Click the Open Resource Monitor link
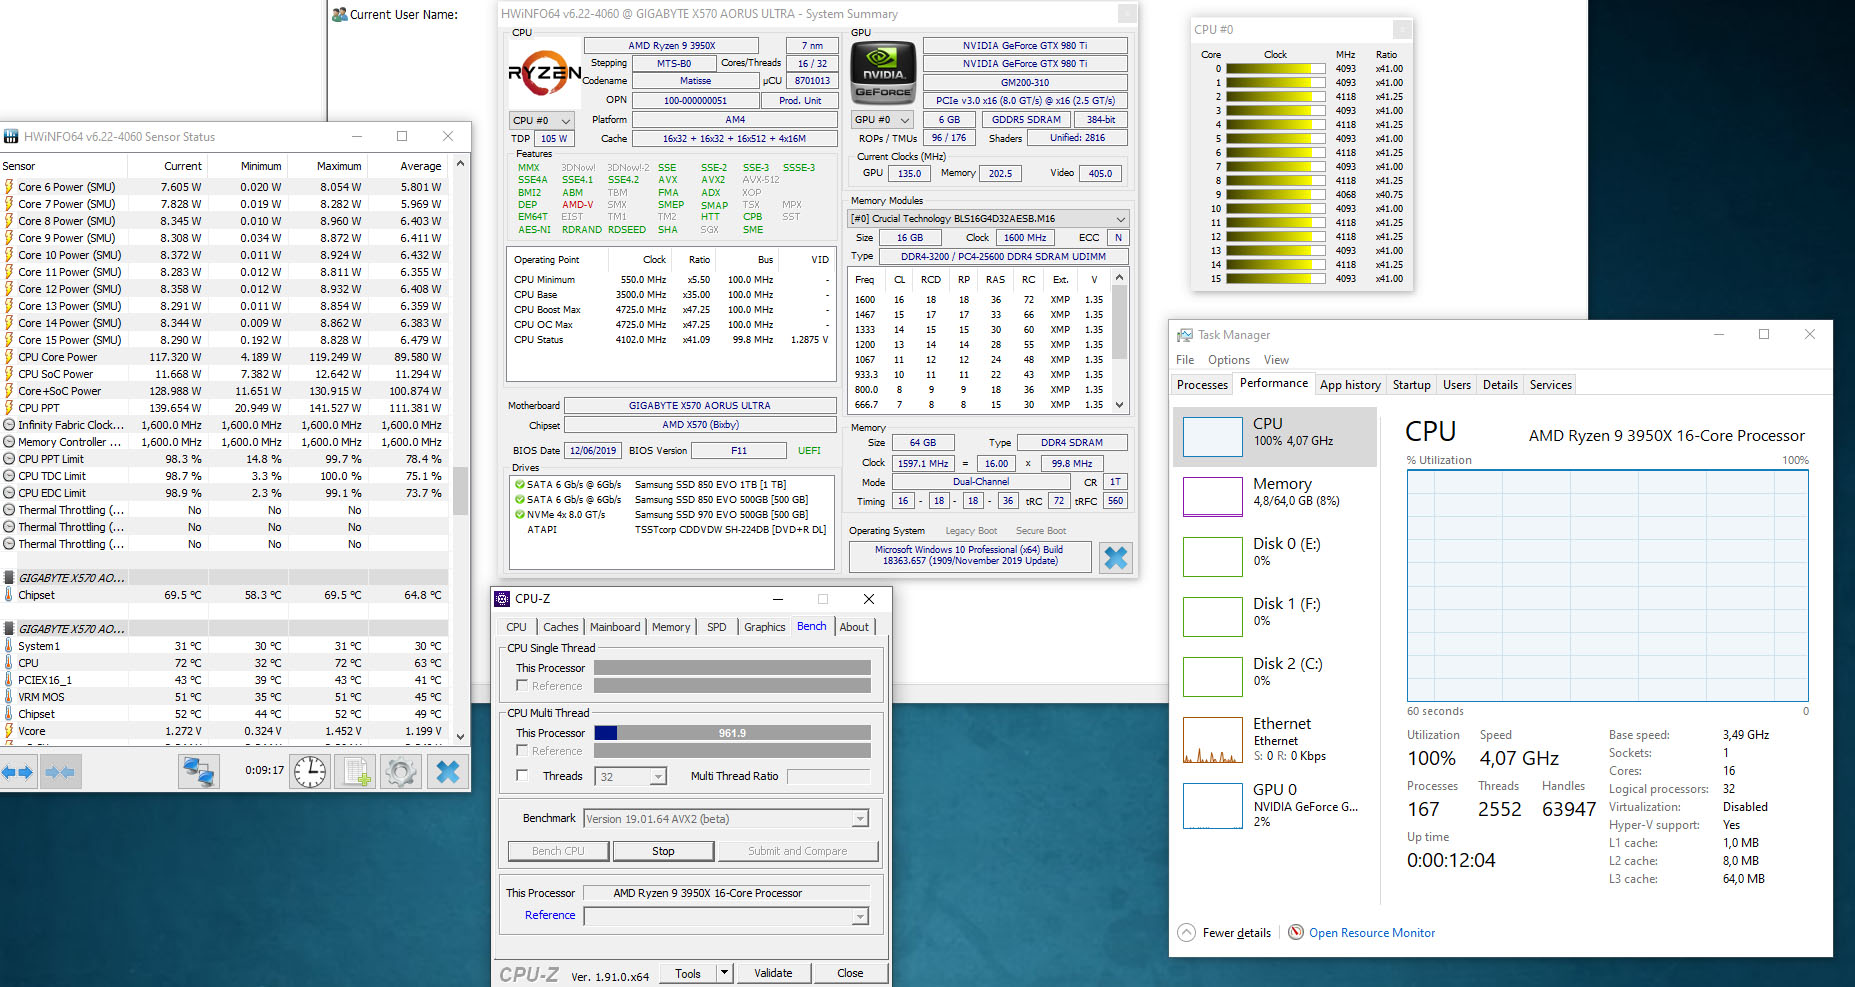The width and height of the screenshot is (1855, 987). [1372, 933]
